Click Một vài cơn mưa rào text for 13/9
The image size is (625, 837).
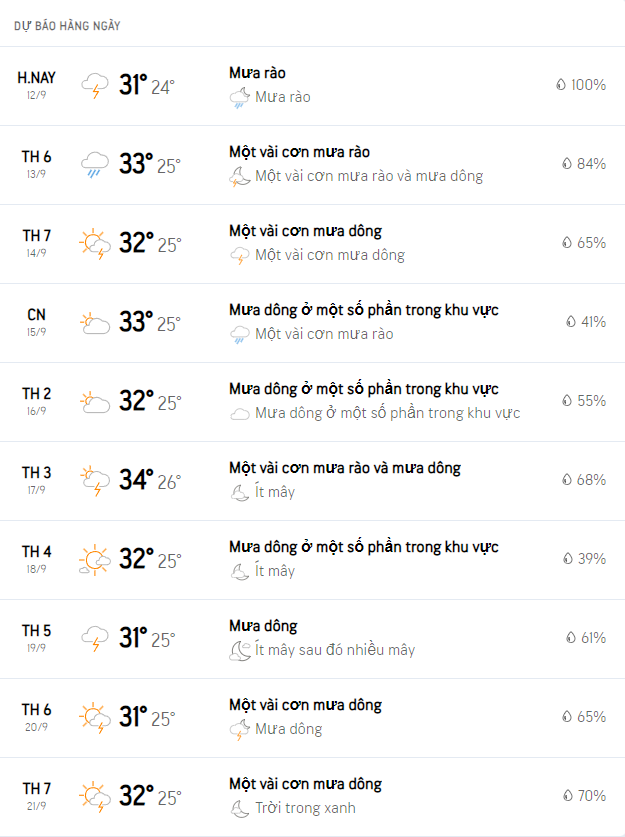299,152
